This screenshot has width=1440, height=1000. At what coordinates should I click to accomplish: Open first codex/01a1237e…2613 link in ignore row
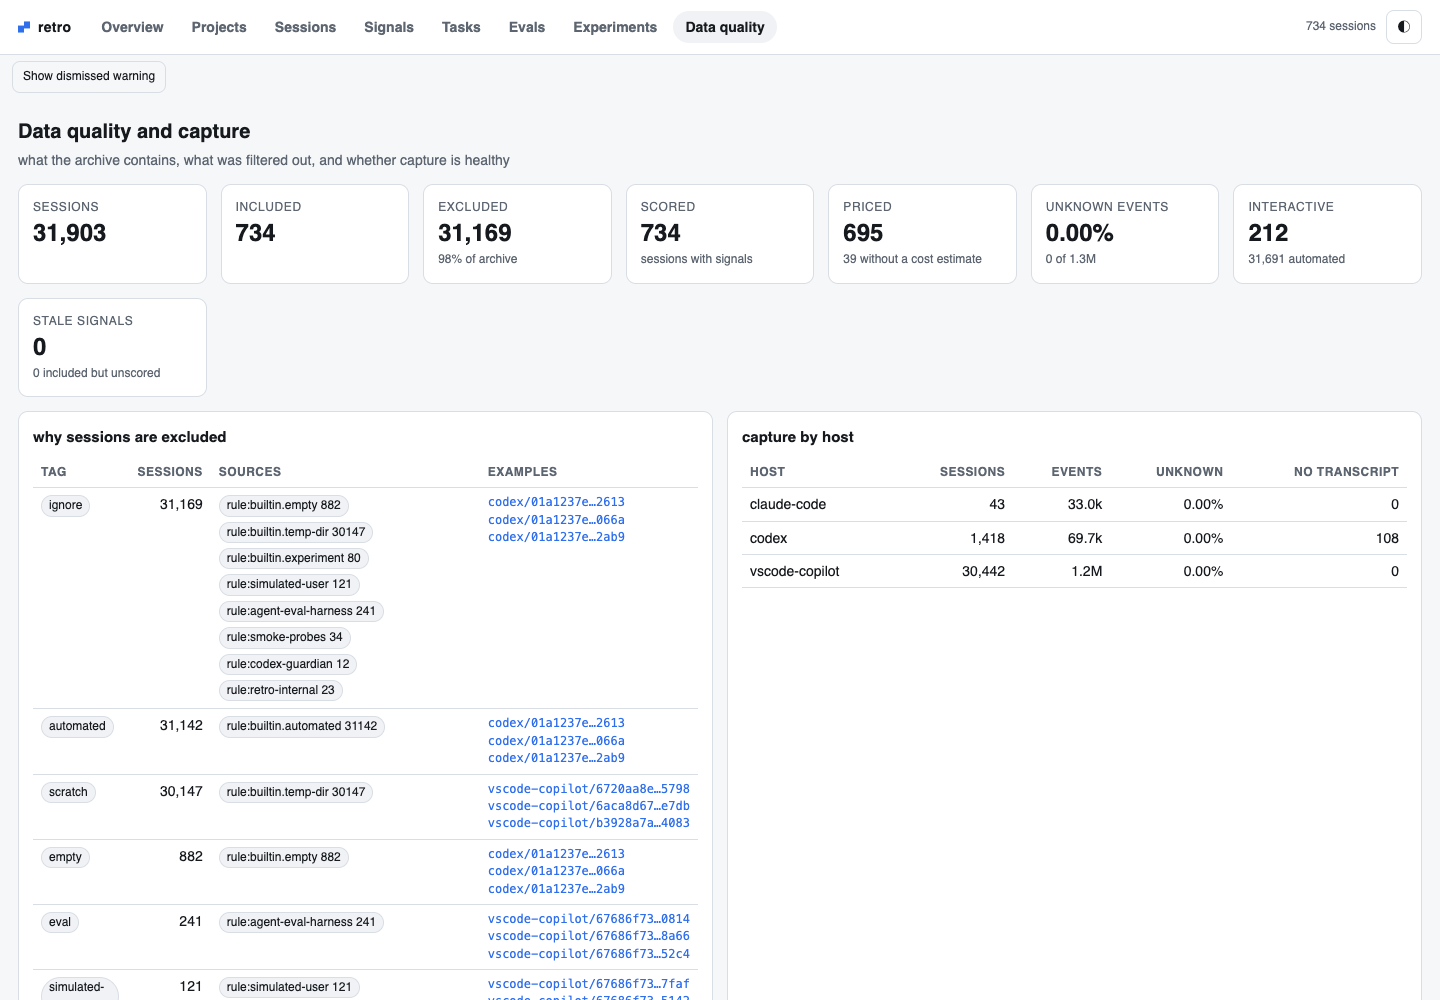click(x=556, y=502)
